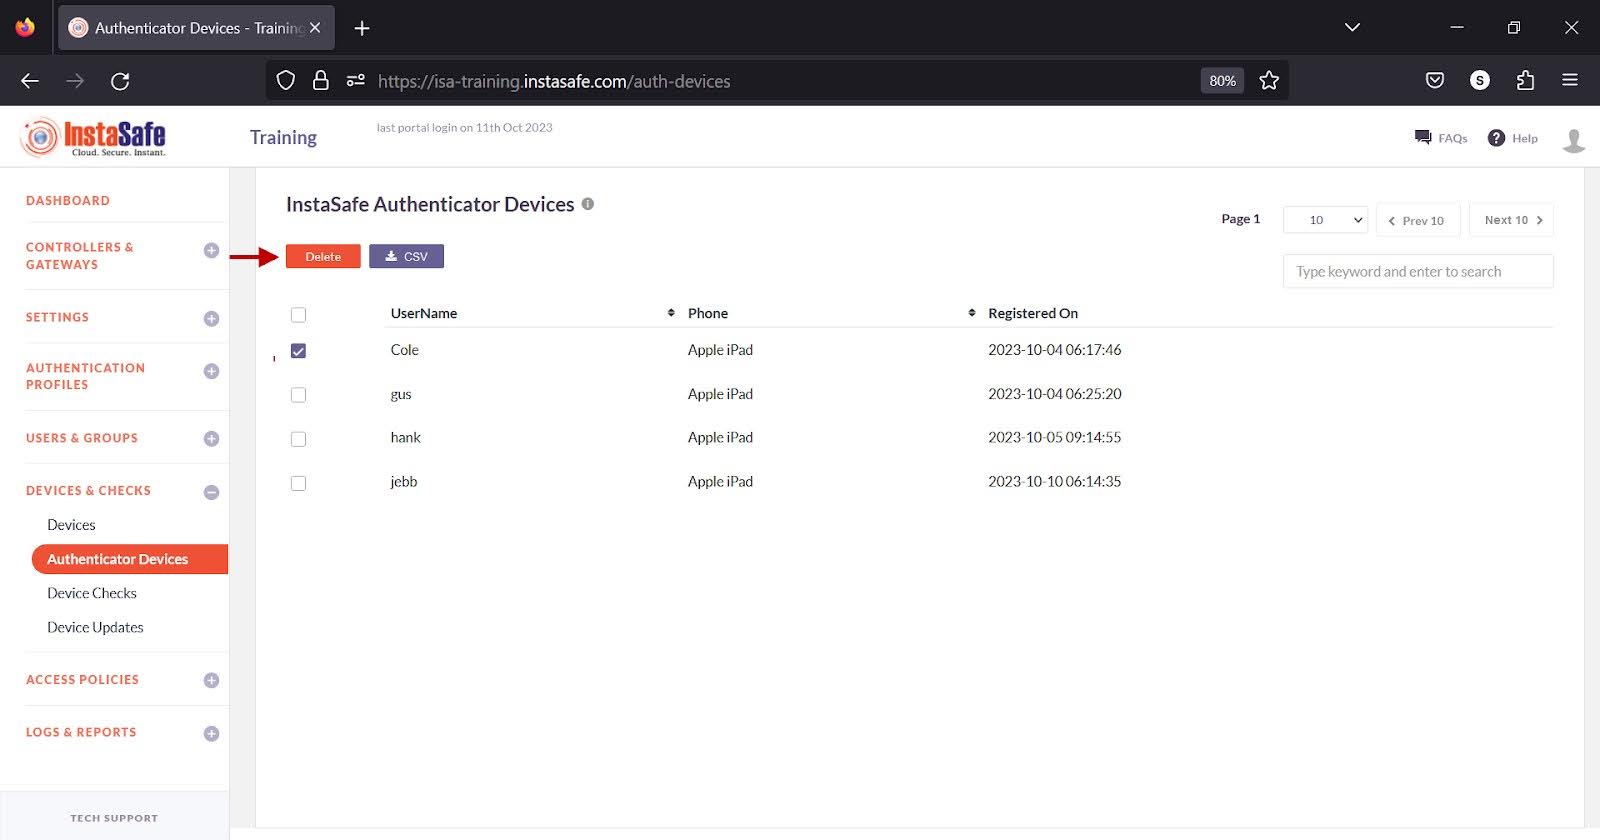Tick the select-all header checkbox
Image resolution: width=1600 pixels, height=840 pixels.
(x=298, y=315)
